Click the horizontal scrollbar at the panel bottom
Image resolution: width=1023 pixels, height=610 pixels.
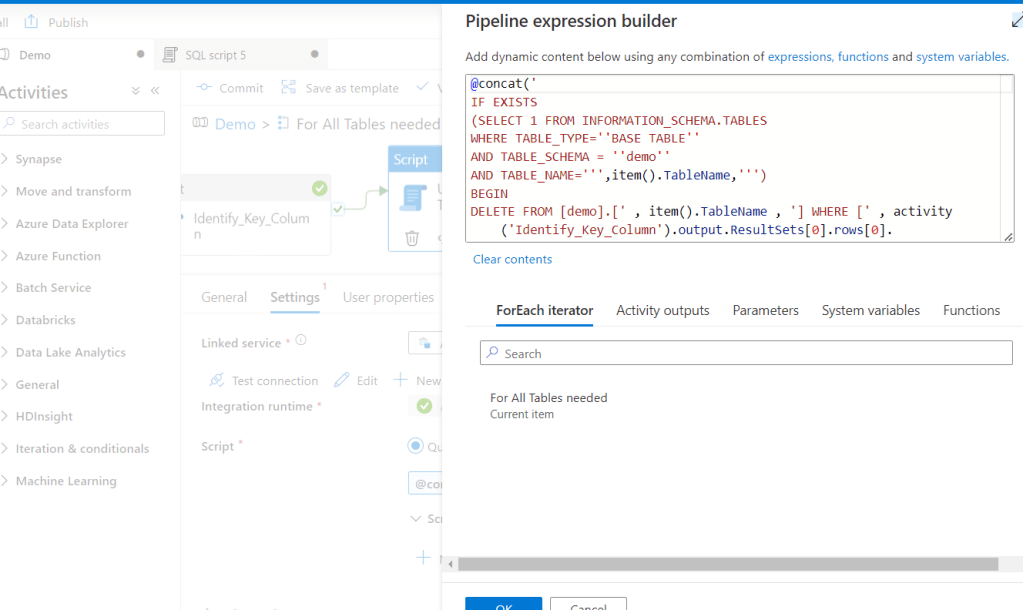tap(728, 564)
